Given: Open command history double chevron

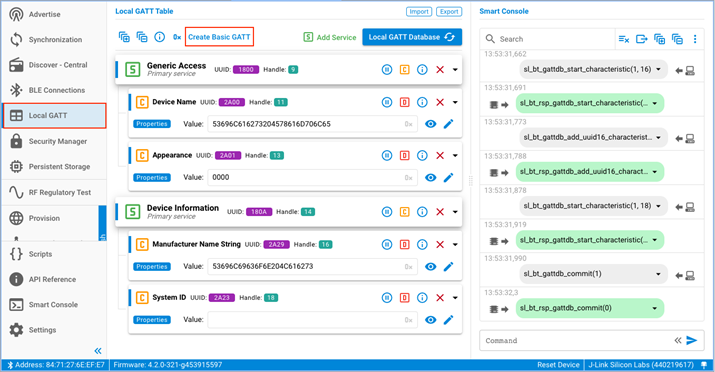Looking at the screenshot, I should (678, 341).
